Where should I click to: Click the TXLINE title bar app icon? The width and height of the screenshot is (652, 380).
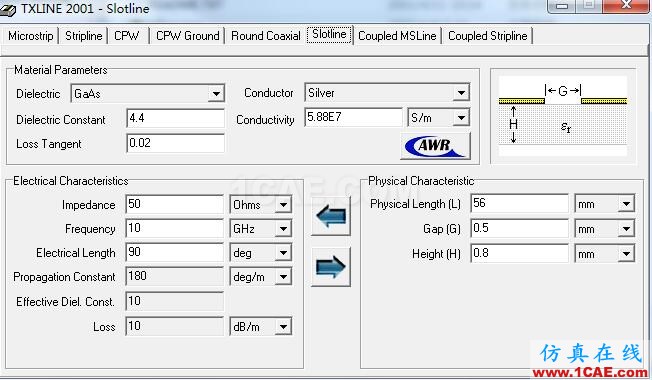[x=8, y=9]
